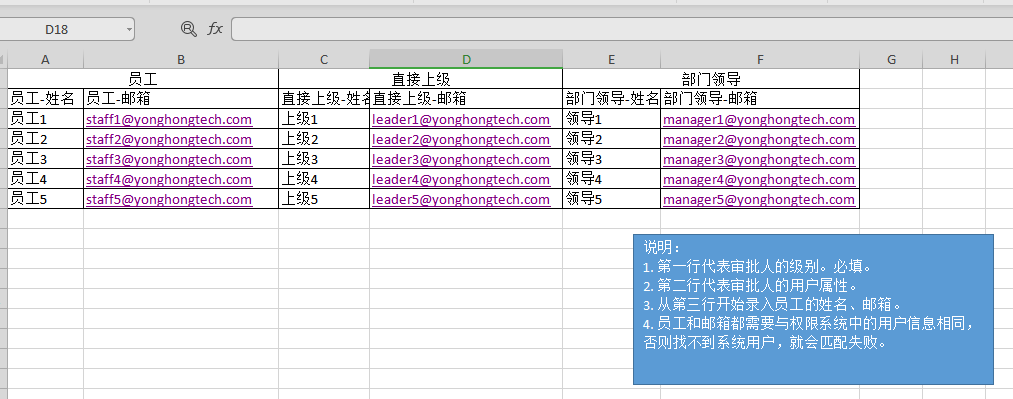Select cell 领导1

611,119
